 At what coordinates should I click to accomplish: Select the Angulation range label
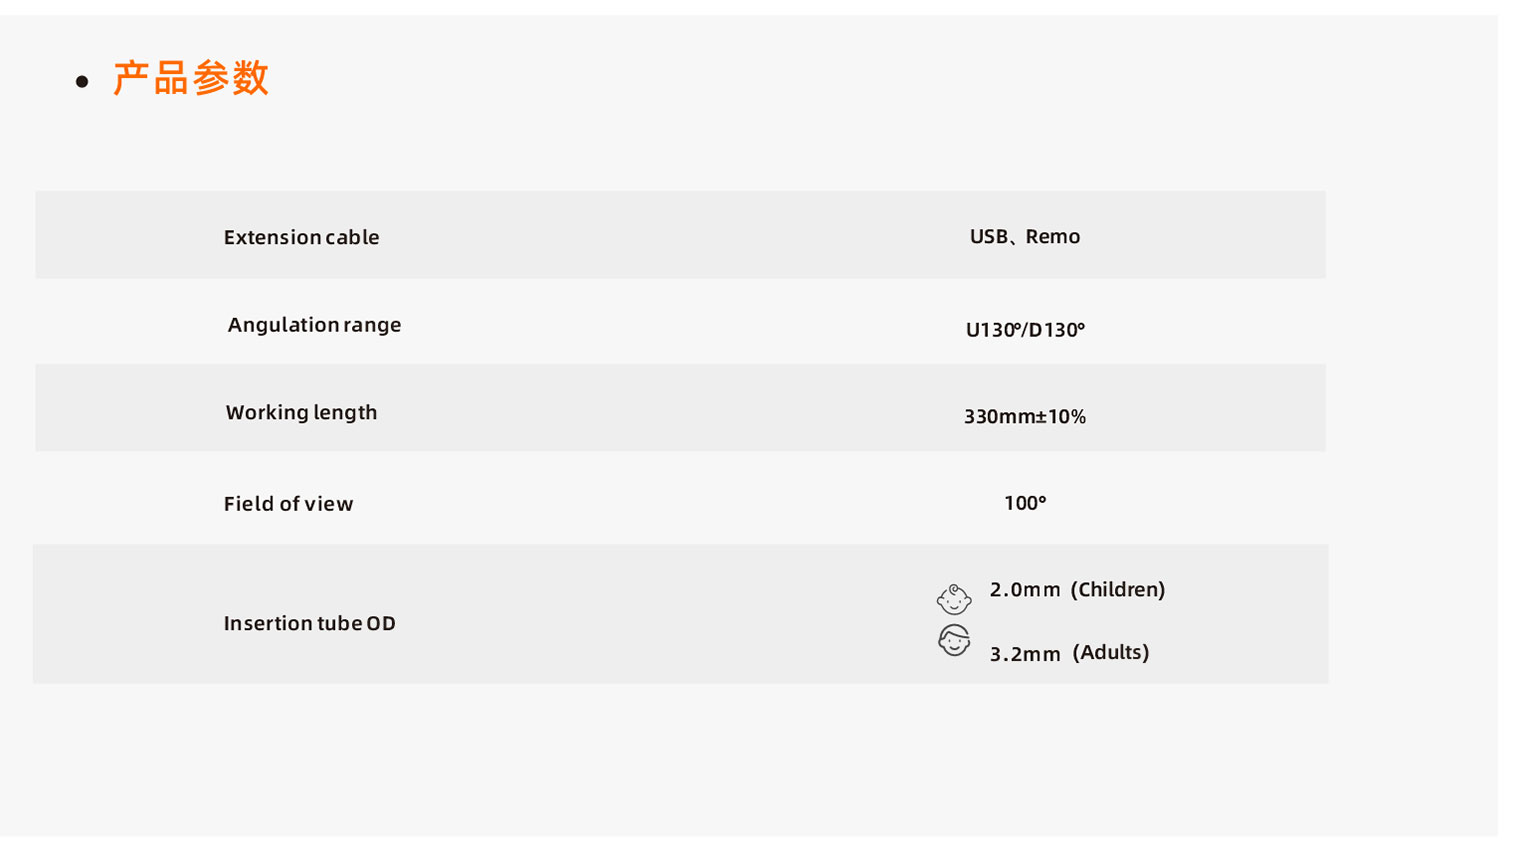(314, 325)
